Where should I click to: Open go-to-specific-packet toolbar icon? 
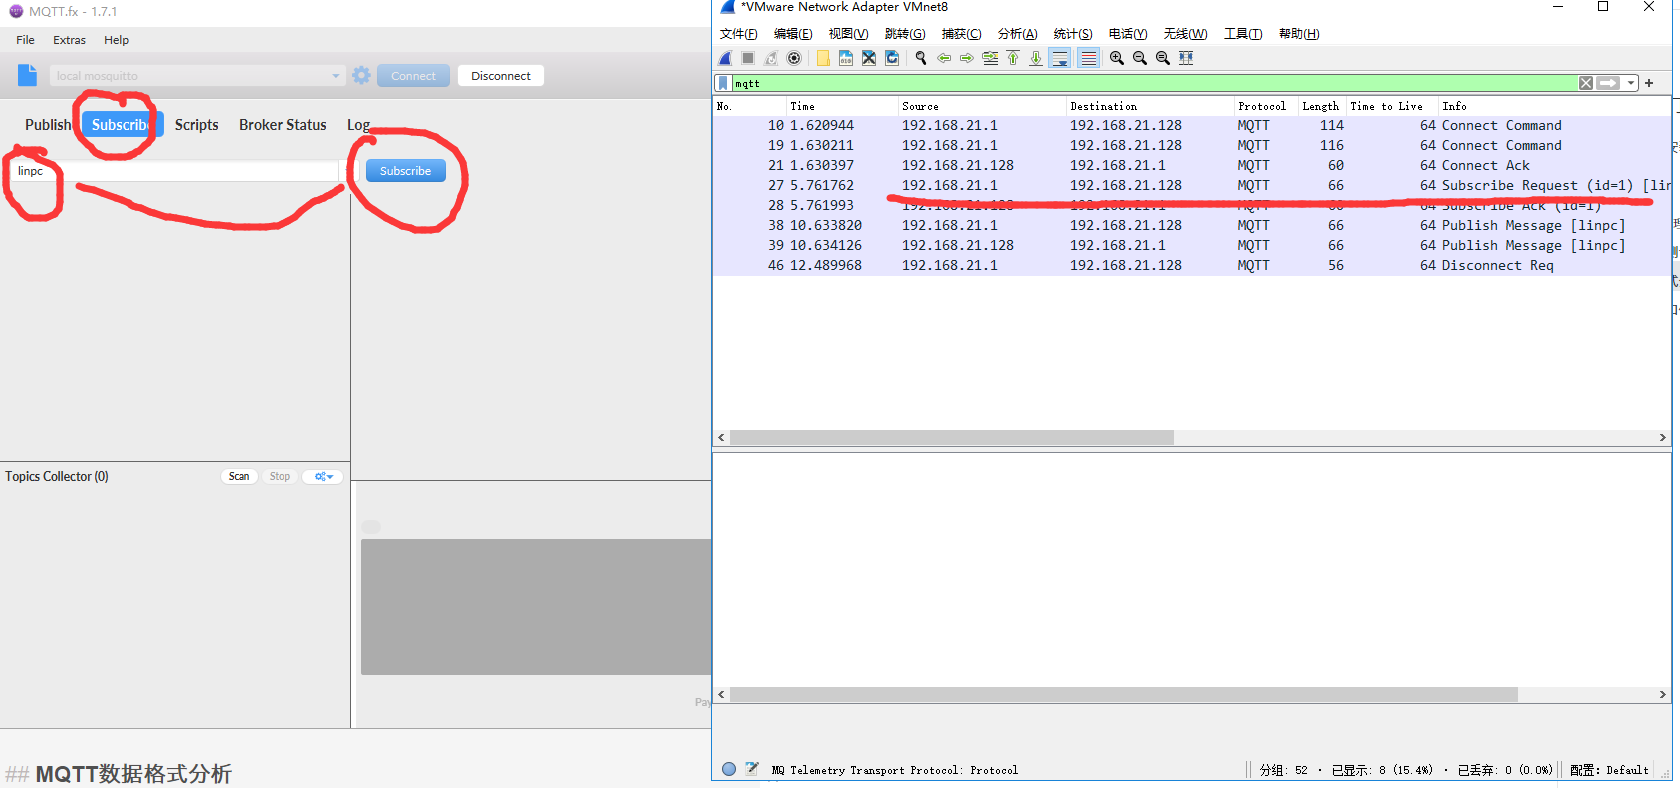coord(990,58)
